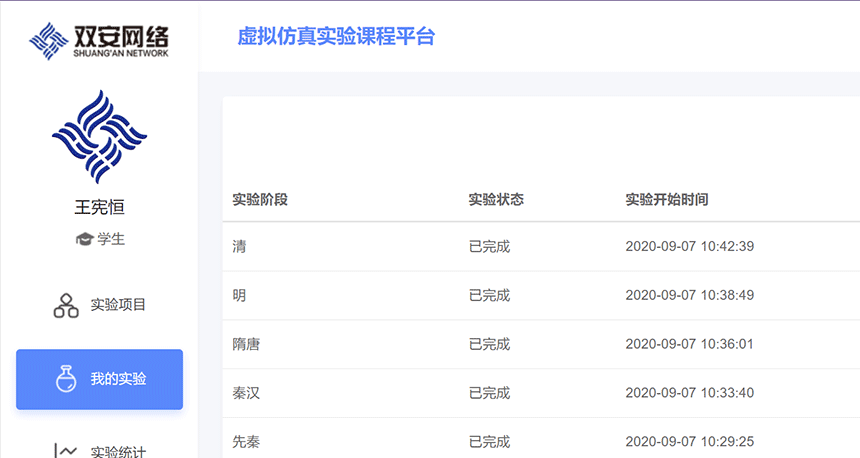Image resolution: width=860 pixels, height=458 pixels.
Task: Click the start time 2020-09-07 10:36:01
Action: [689, 344]
